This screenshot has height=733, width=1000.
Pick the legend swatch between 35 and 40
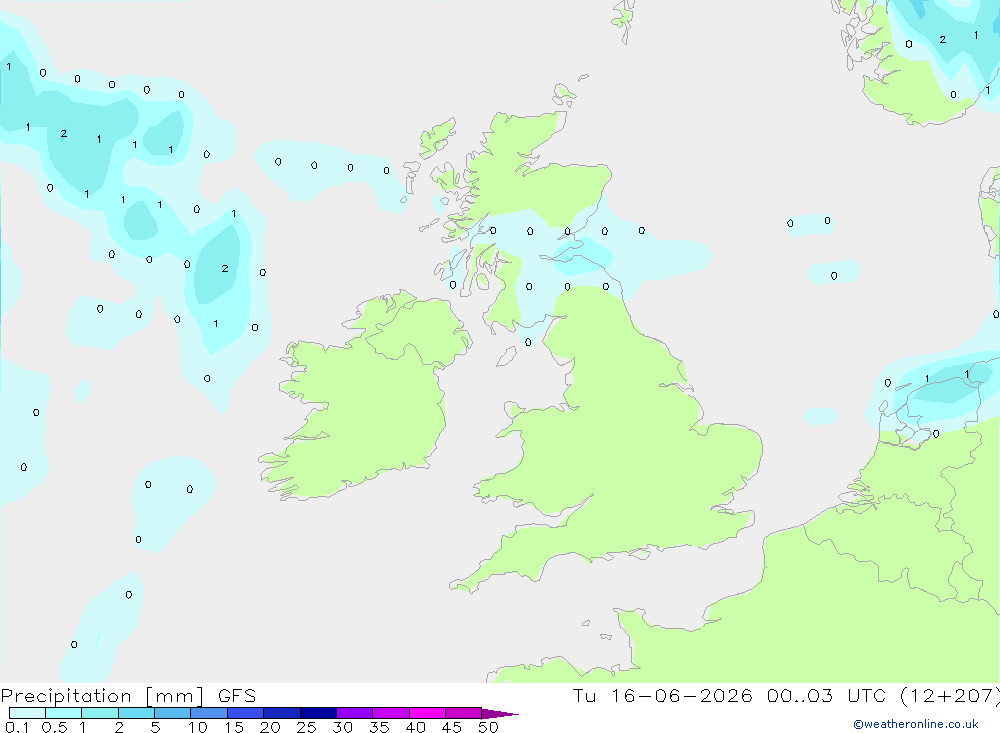tap(390, 713)
